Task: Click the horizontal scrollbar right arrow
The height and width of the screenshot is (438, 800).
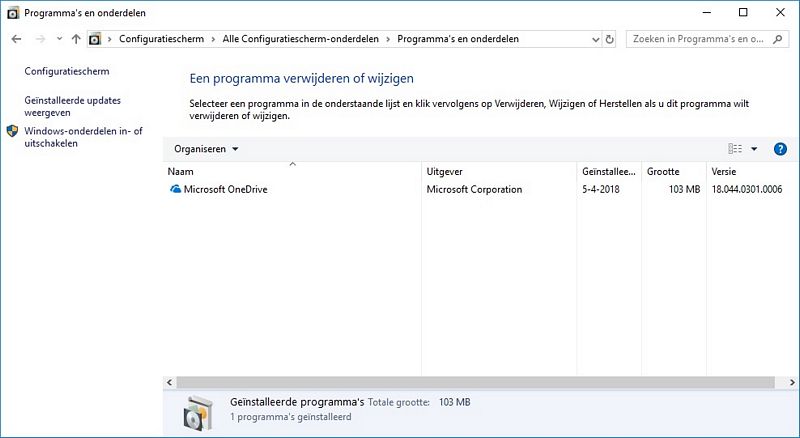Action: point(792,382)
